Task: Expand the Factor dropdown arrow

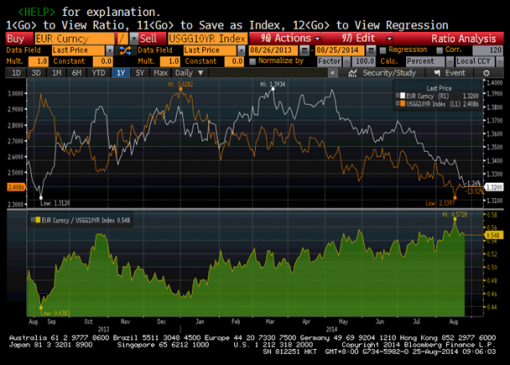Action: click(x=347, y=62)
